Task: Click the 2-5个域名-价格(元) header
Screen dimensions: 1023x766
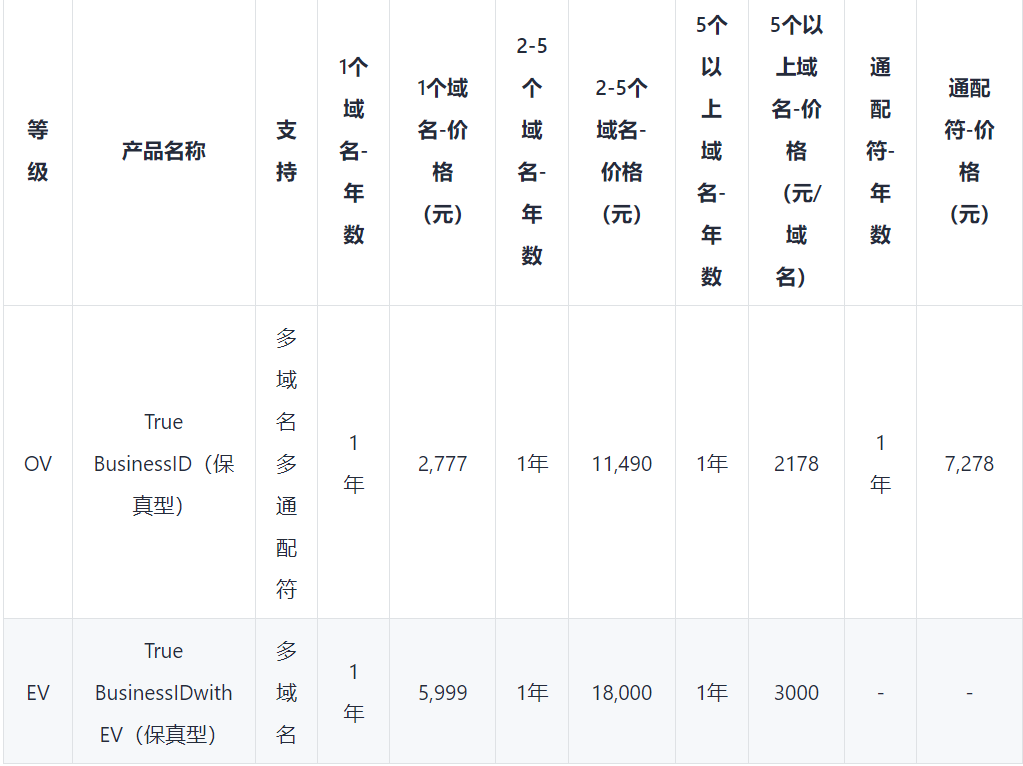Action: (x=622, y=151)
